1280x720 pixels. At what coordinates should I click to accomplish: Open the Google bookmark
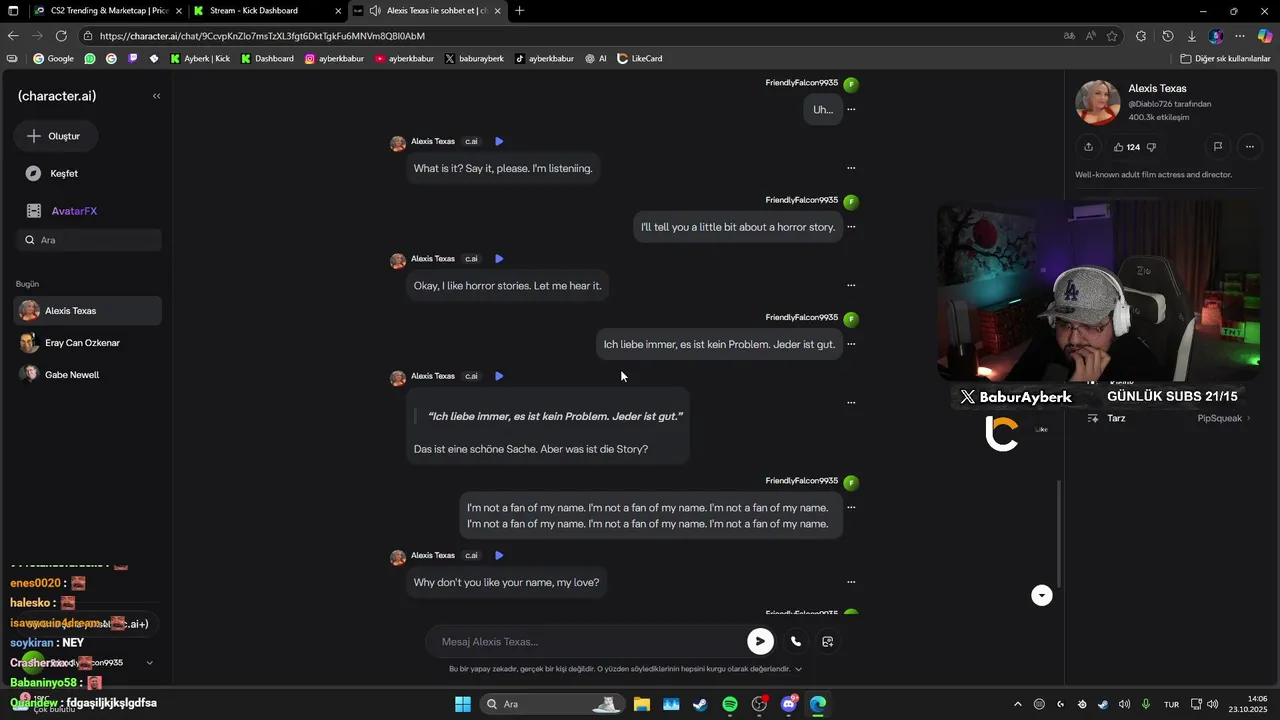click(54, 59)
